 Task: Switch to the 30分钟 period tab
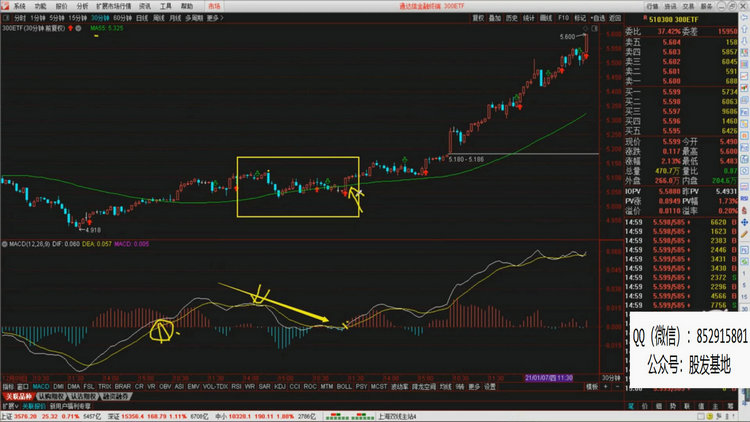point(95,18)
